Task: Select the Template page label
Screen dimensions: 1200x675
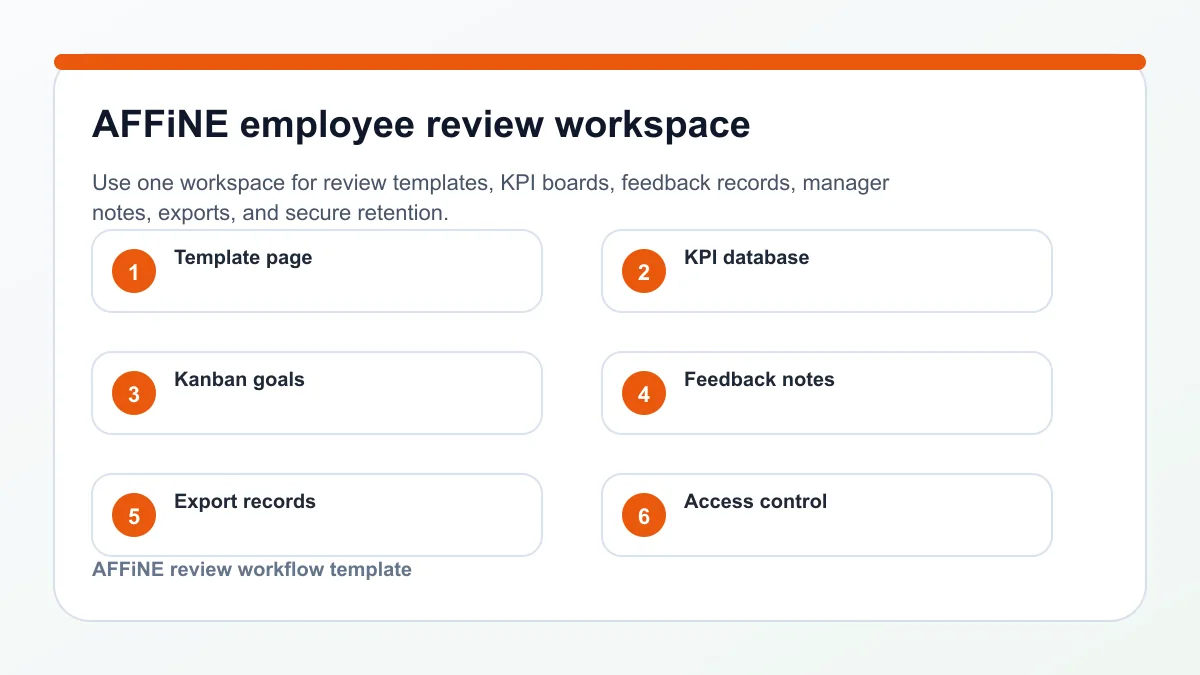Action: [x=243, y=258]
